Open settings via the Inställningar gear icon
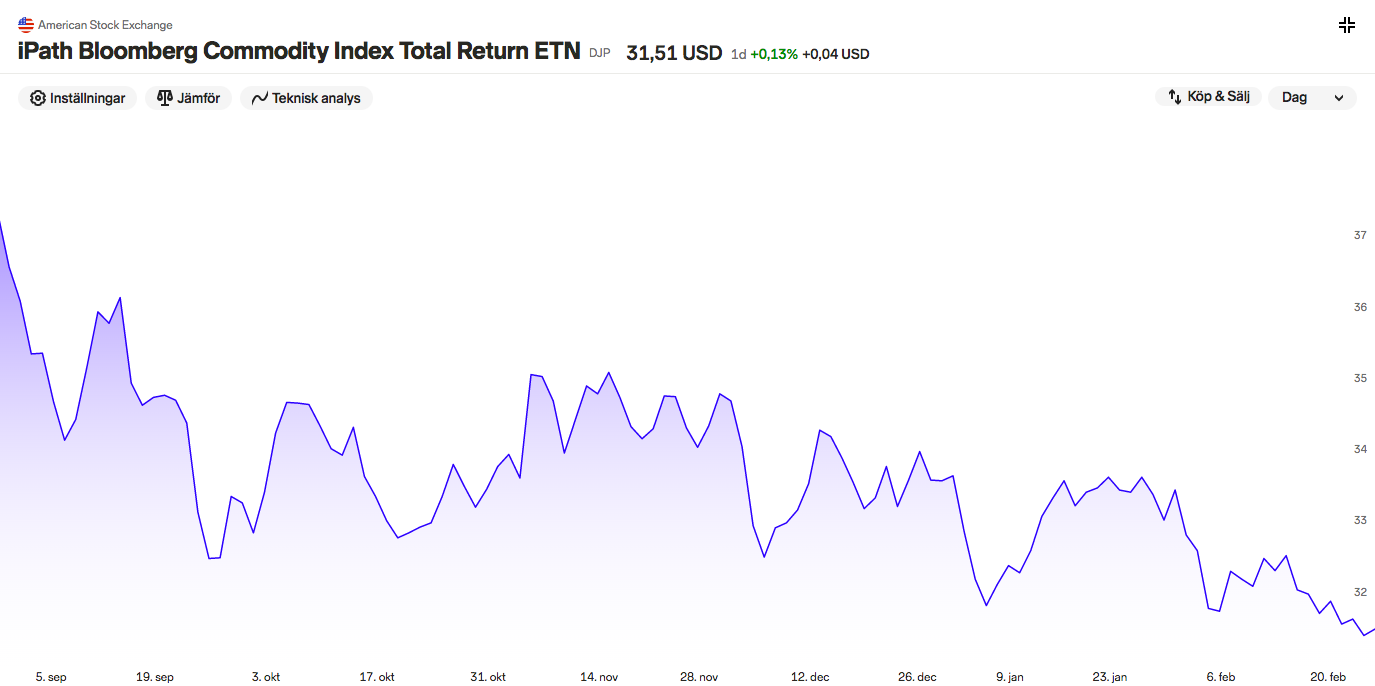Screen dimensions: 1375x686 click(38, 98)
